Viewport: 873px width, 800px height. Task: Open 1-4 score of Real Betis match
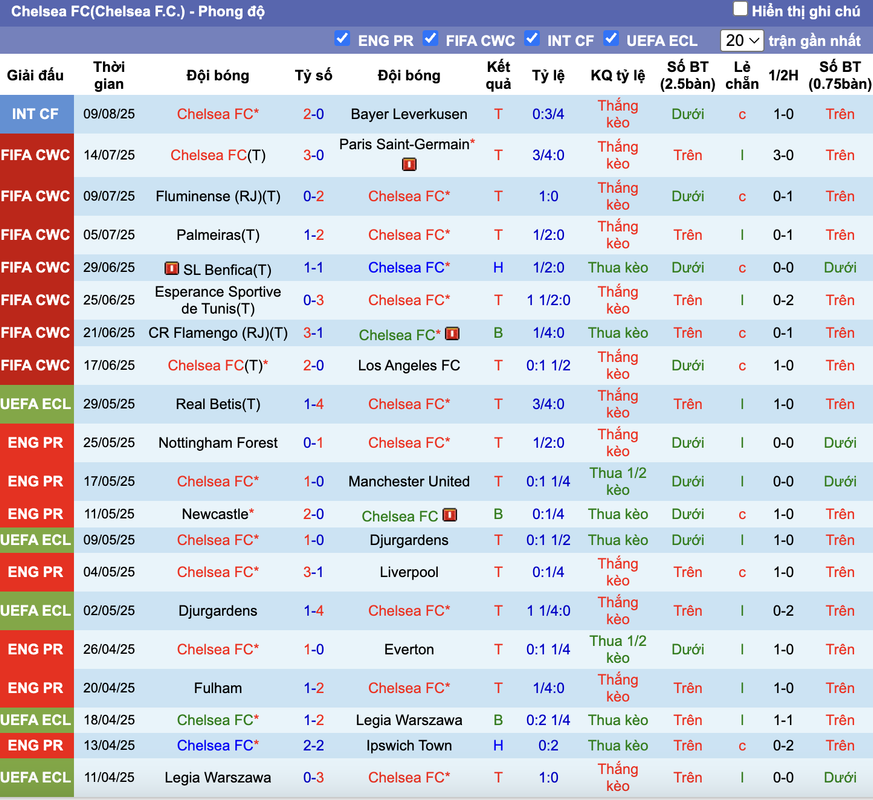click(x=313, y=404)
